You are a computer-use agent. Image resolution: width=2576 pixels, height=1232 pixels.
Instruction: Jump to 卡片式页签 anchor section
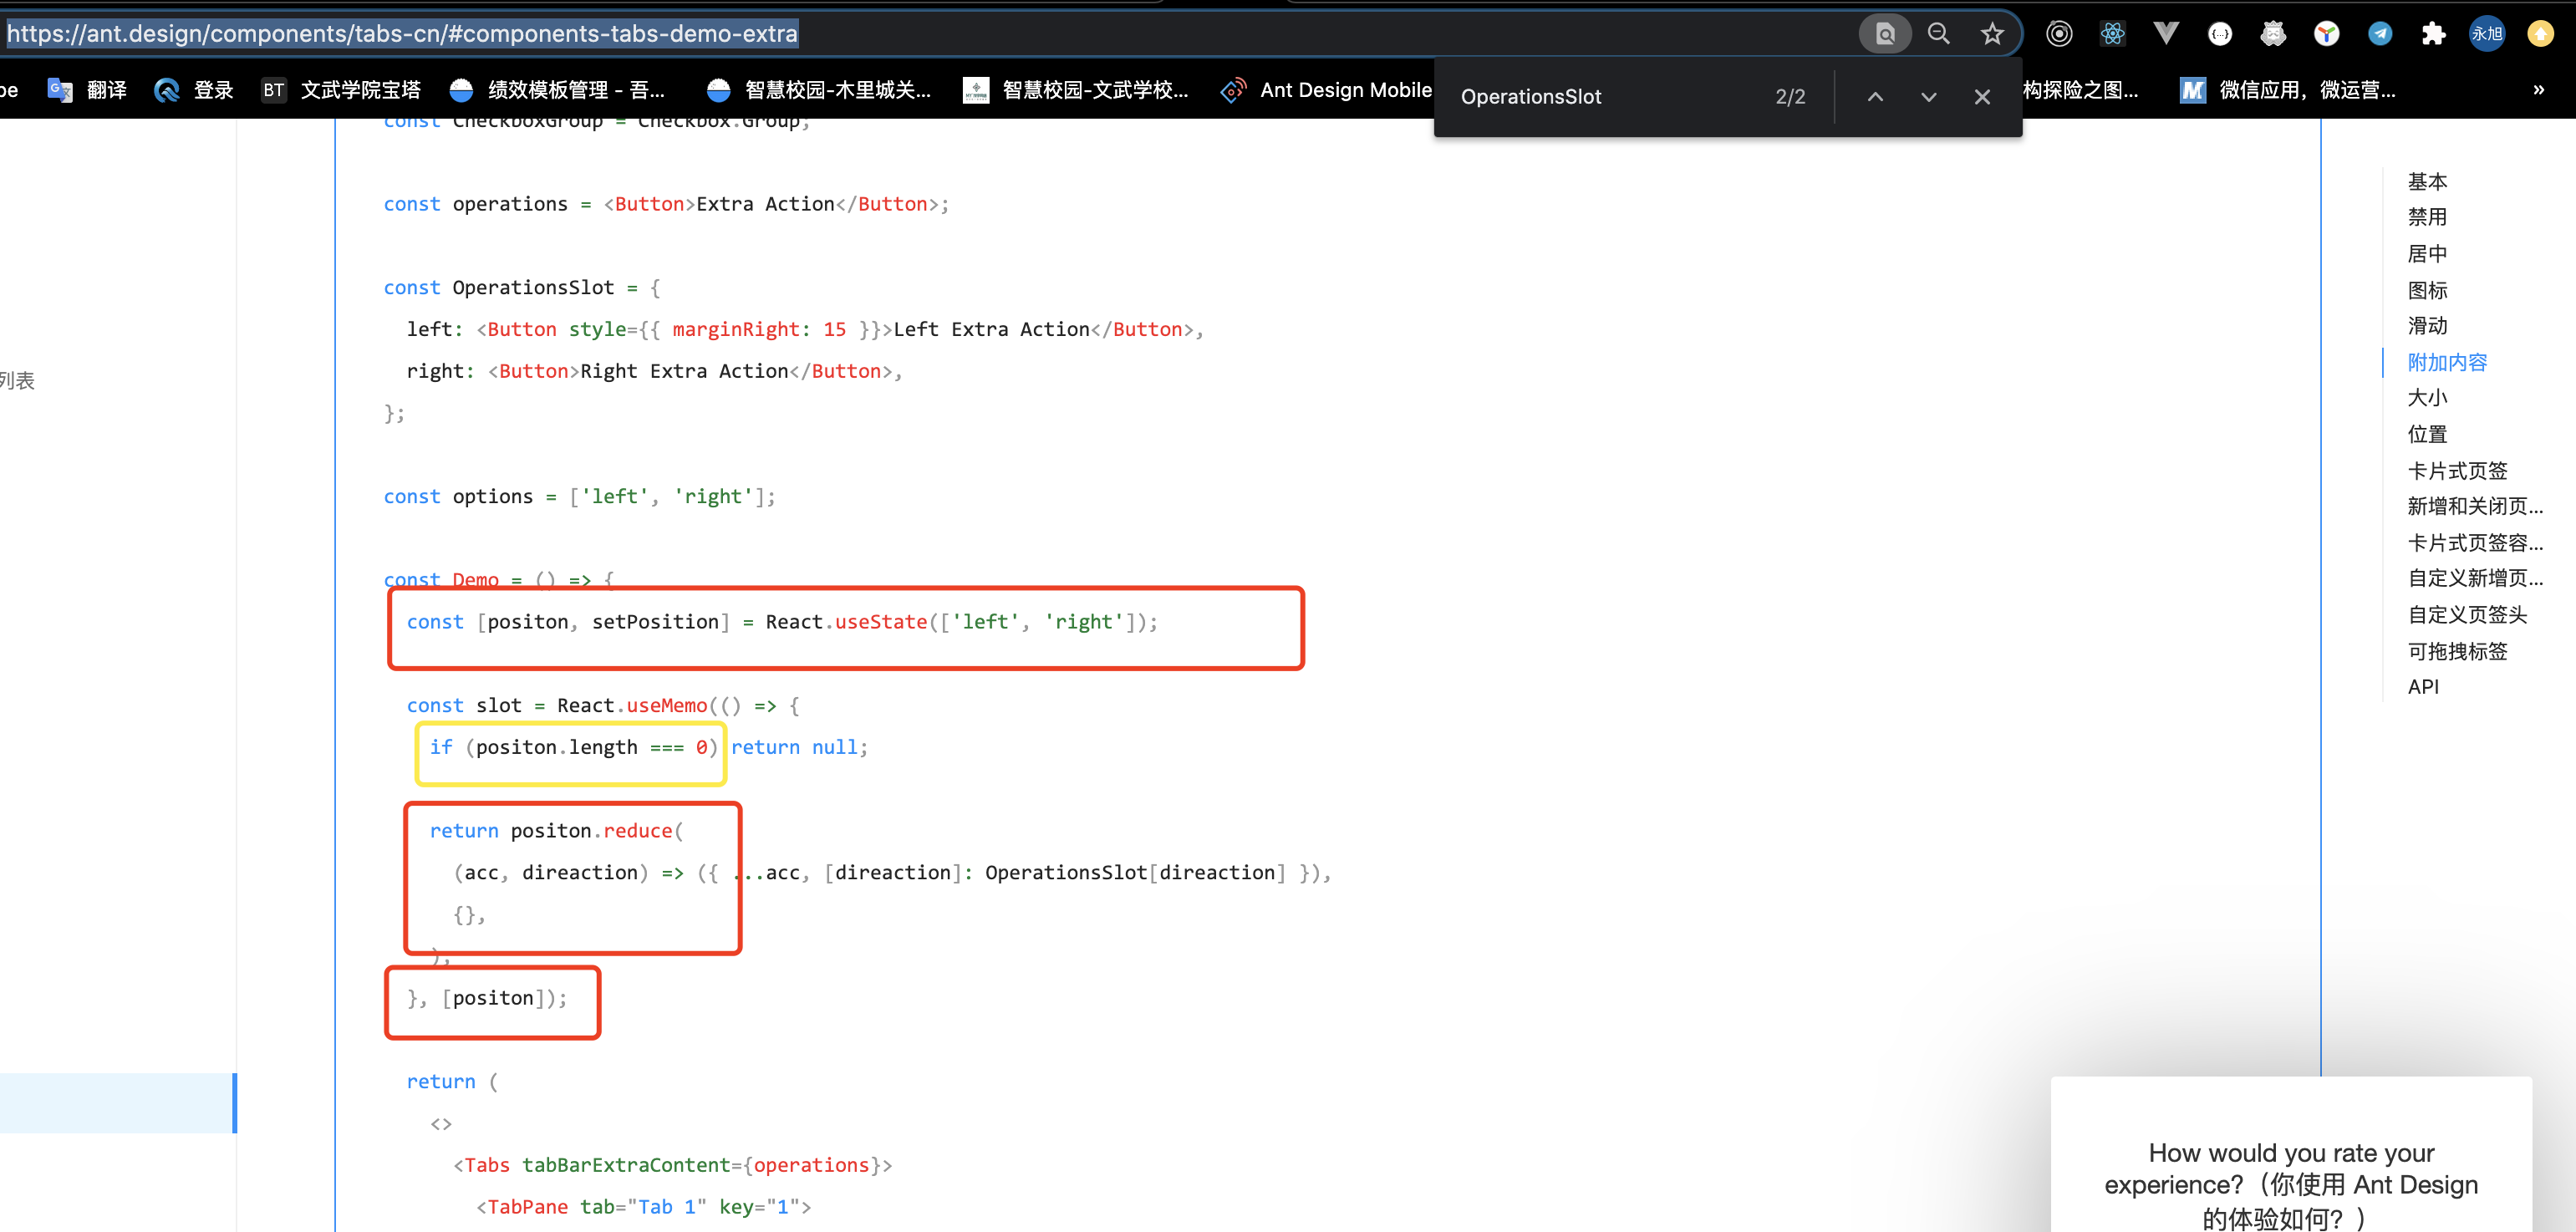[x=2457, y=470]
